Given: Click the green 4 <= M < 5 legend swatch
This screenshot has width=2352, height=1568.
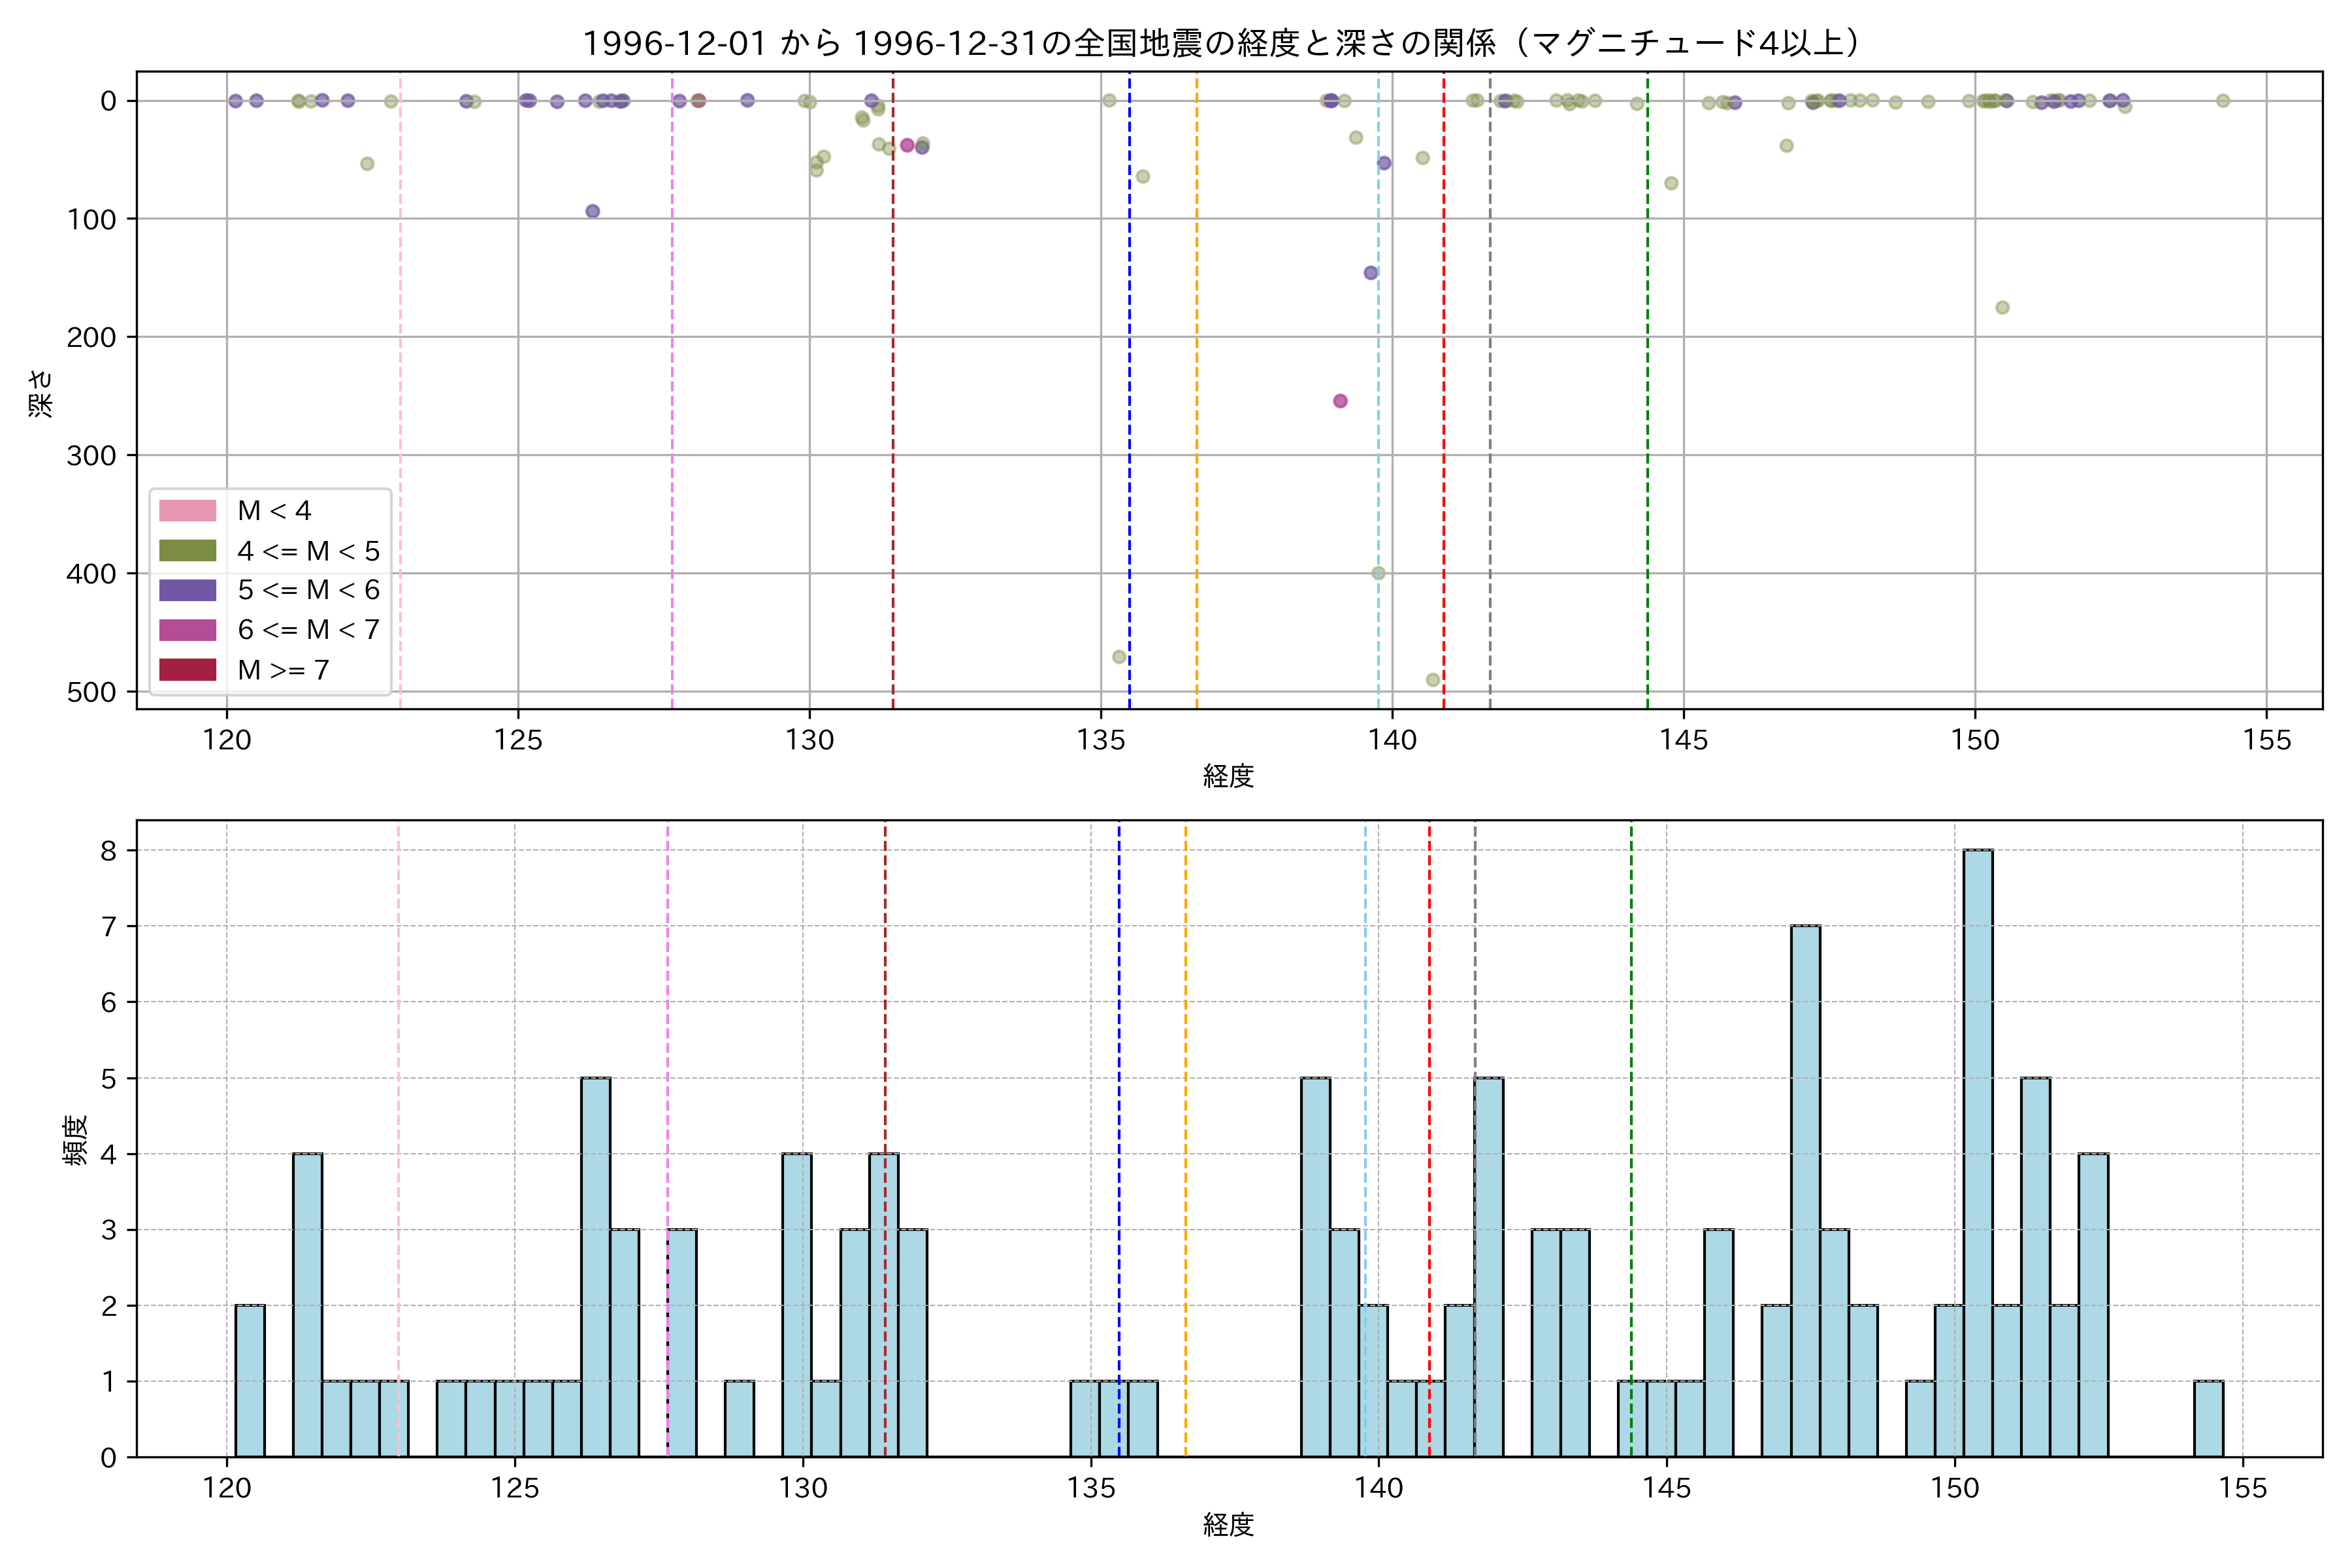Looking at the screenshot, I should coord(187,551).
